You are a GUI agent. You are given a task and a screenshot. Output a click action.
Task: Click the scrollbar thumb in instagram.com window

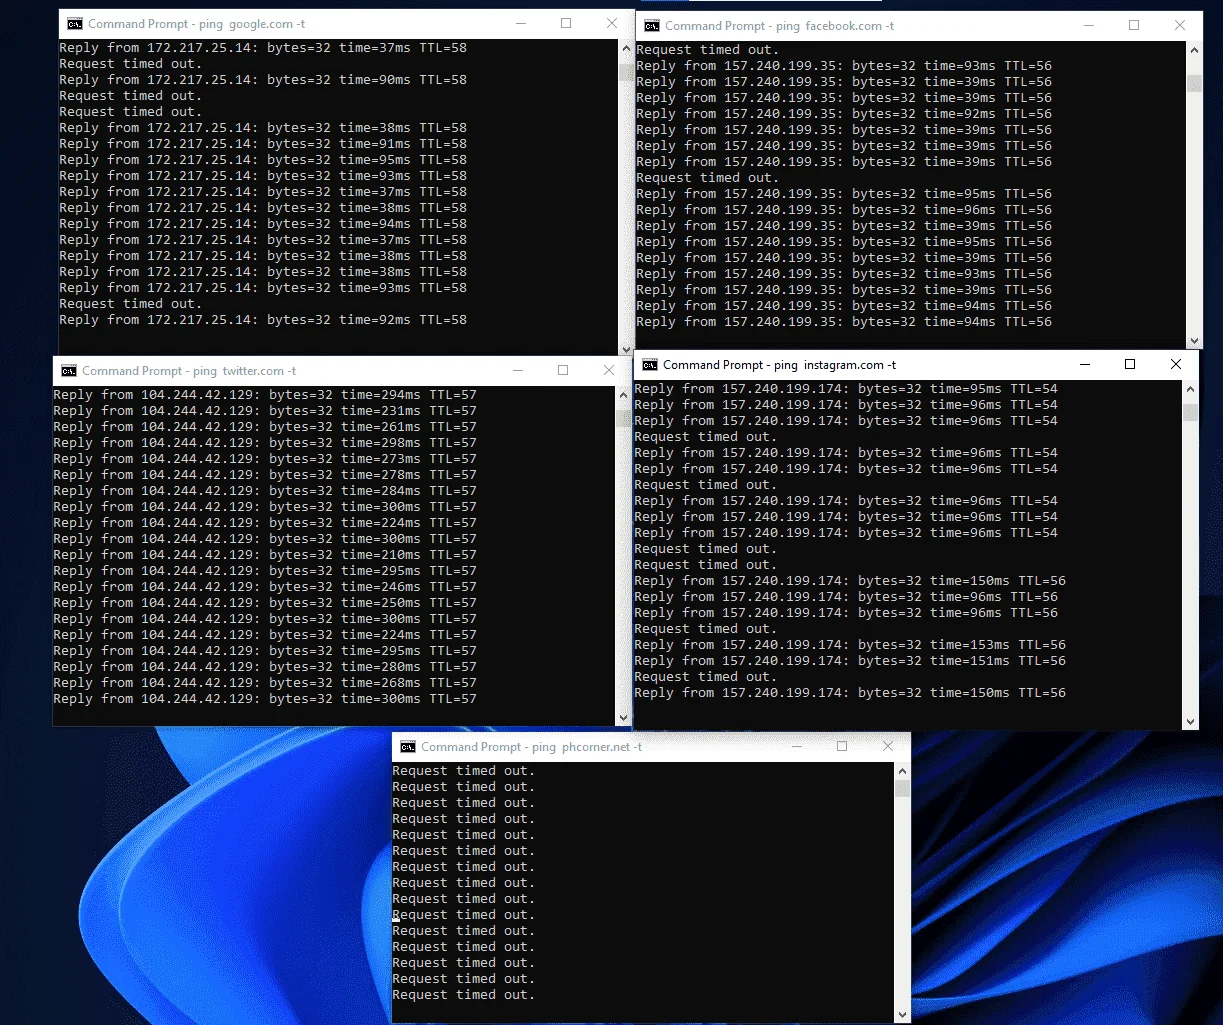click(1190, 413)
